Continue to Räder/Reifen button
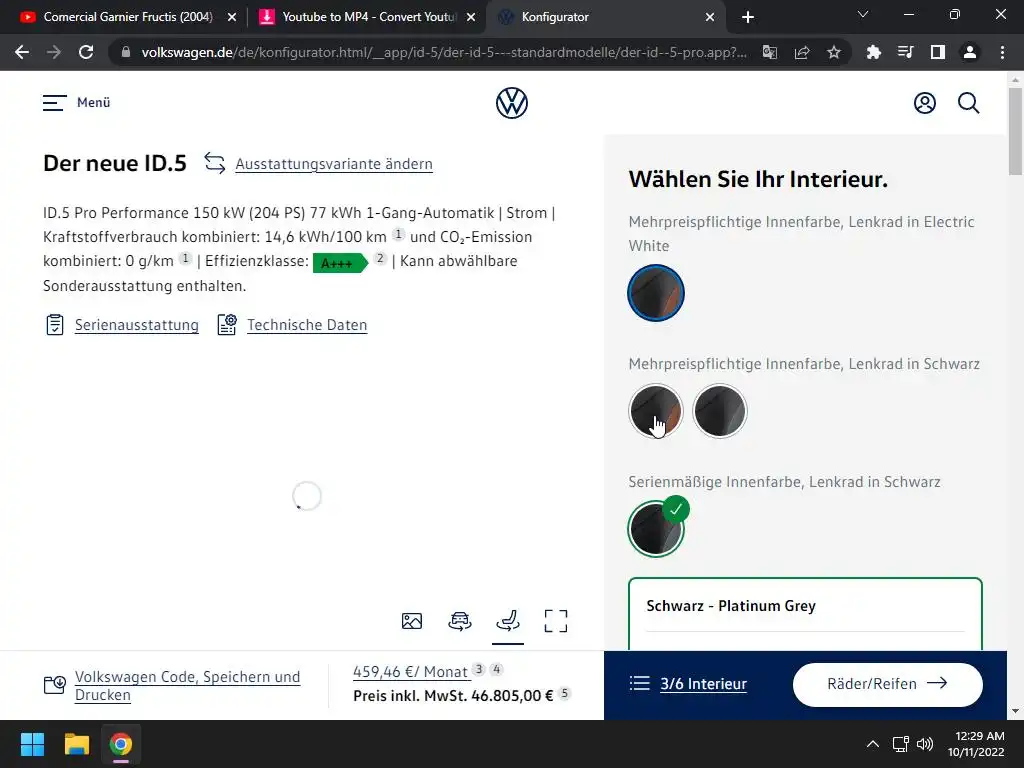 [x=888, y=684]
